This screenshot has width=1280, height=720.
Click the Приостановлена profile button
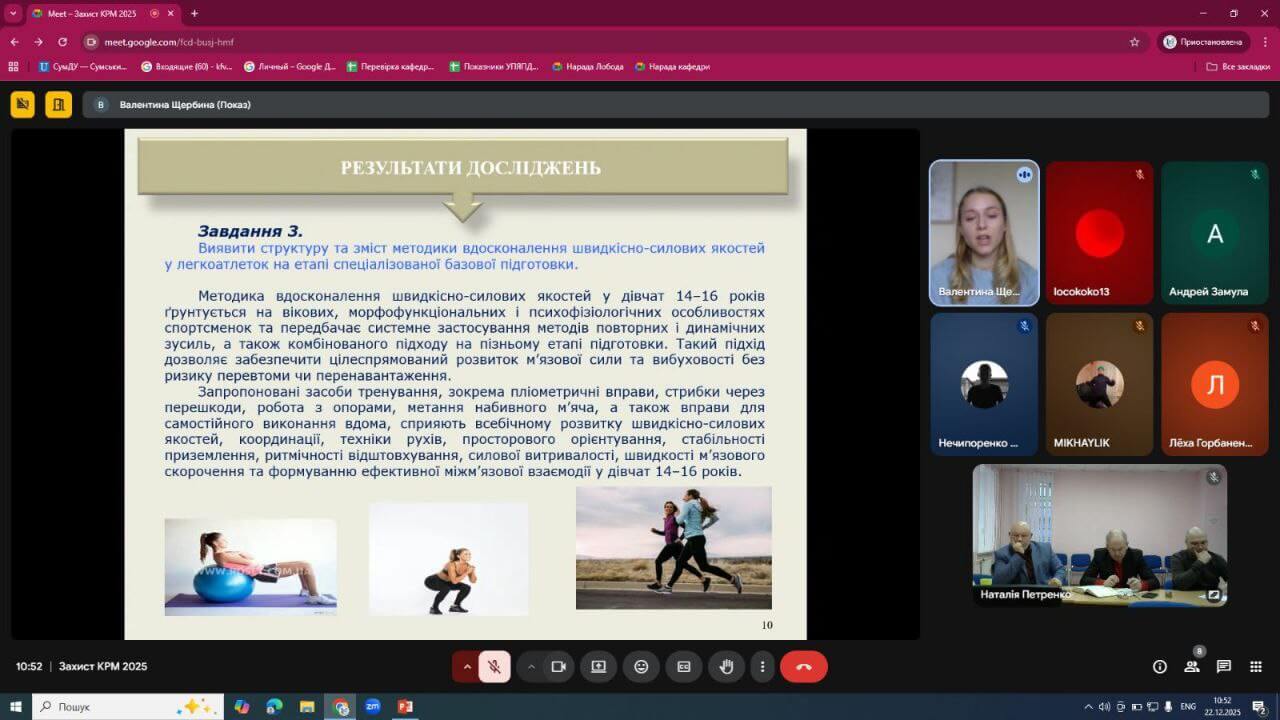click(x=1203, y=42)
